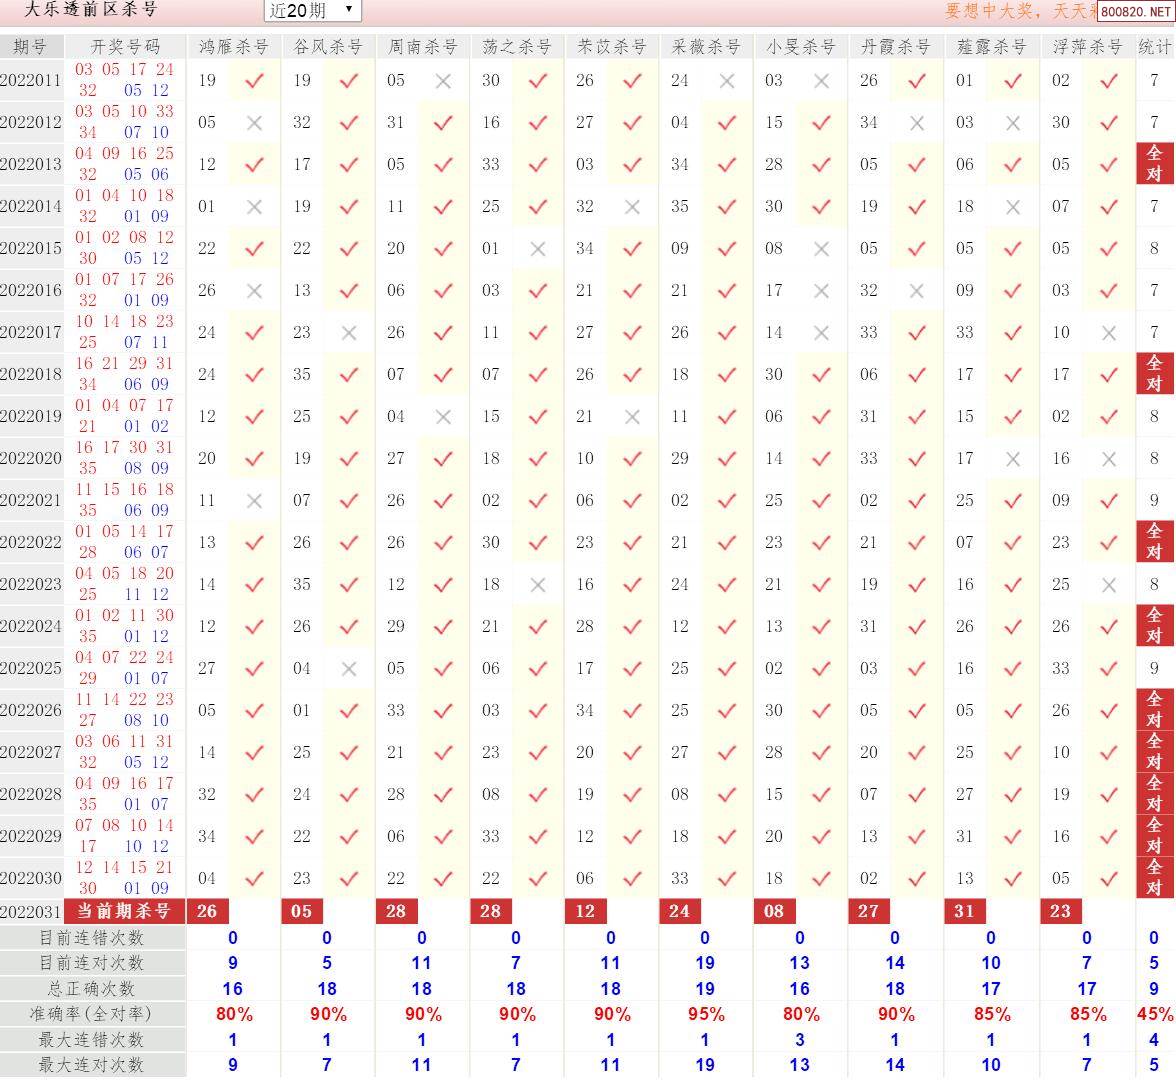This screenshot has width=1176, height=1080.
Task: Click the 800820.NET site label
Action: 1134,12
